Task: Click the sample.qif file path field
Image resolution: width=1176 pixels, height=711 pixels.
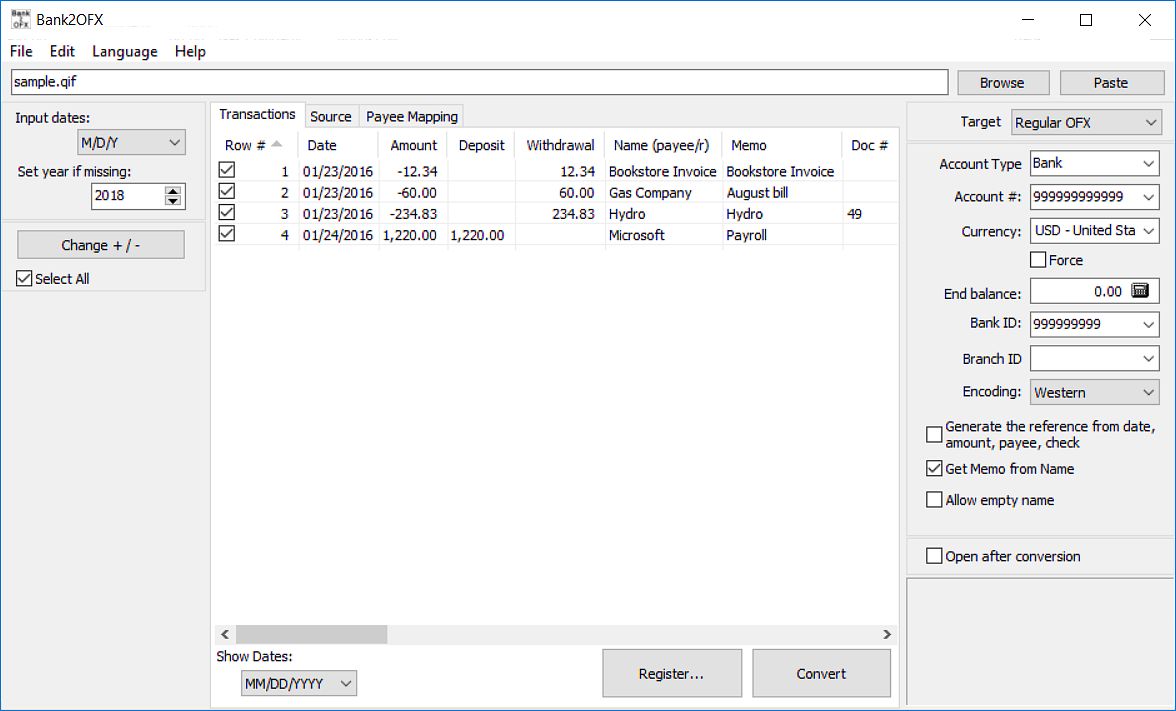Action: tap(479, 82)
